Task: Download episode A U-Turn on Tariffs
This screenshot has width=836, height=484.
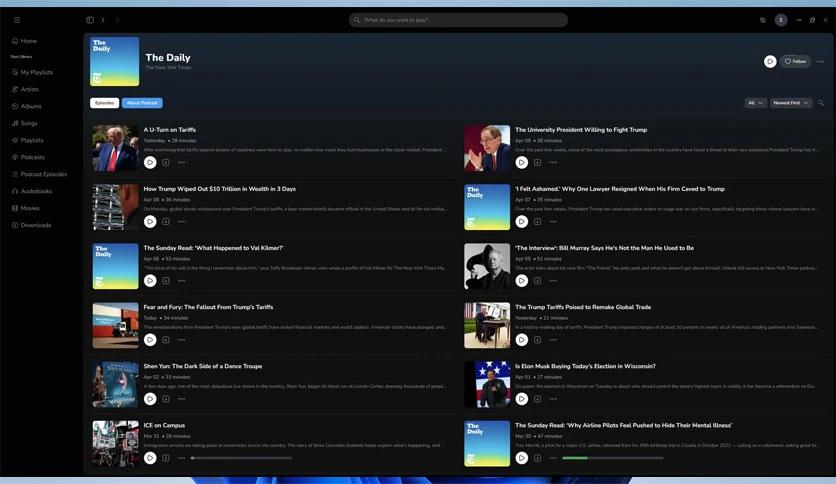Action: pos(166,163)
